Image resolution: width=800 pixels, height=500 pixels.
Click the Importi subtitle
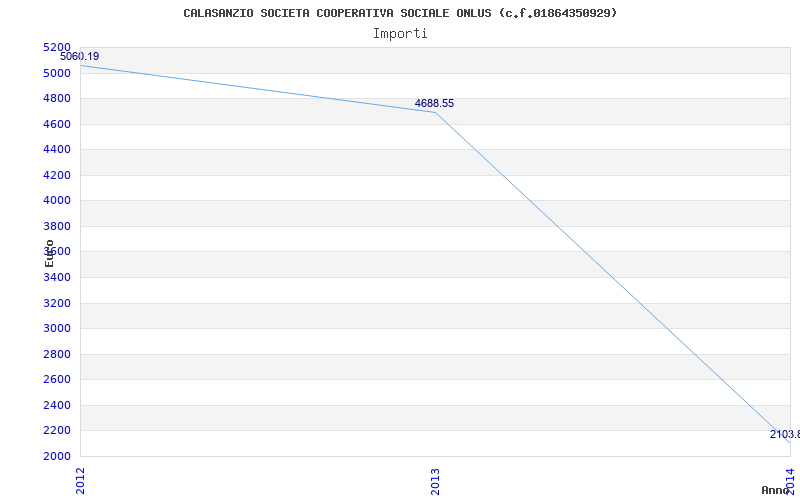pos(400,34)
